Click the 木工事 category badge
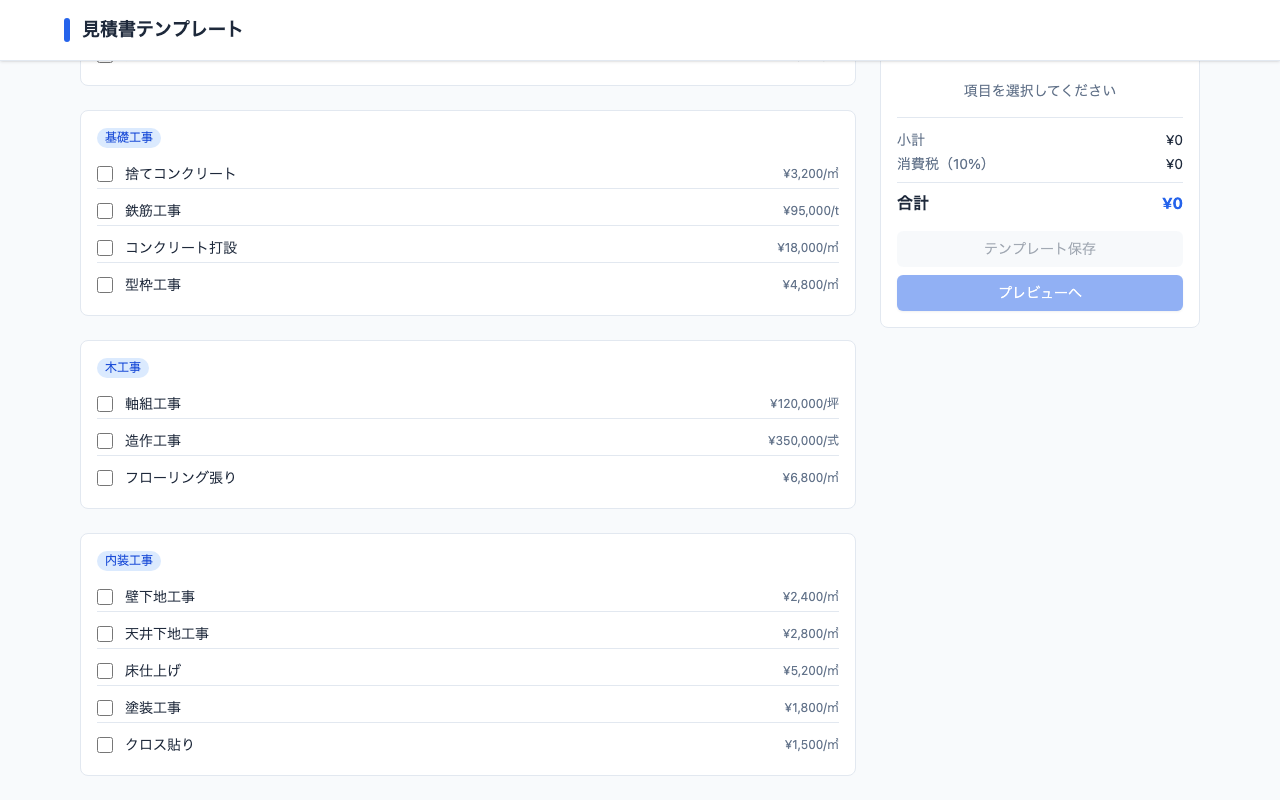Viewport: 1280px width, 800px height. 123,368
